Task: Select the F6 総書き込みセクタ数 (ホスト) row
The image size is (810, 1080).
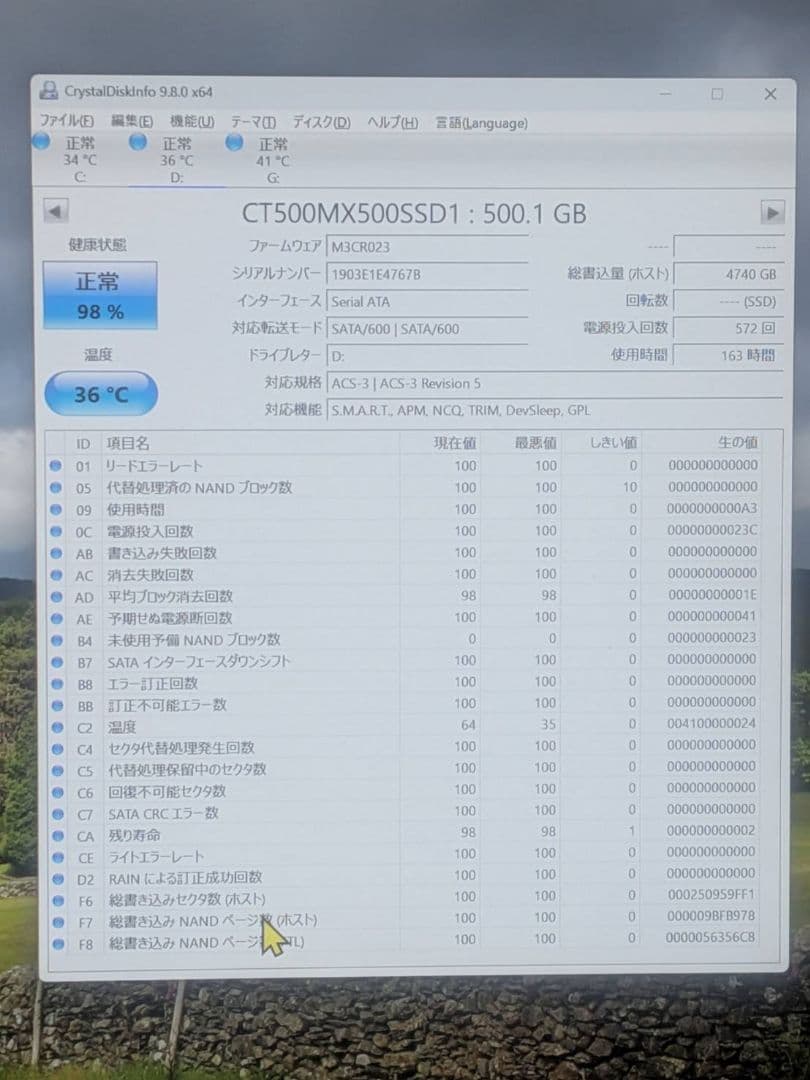Action: [405, 897]
